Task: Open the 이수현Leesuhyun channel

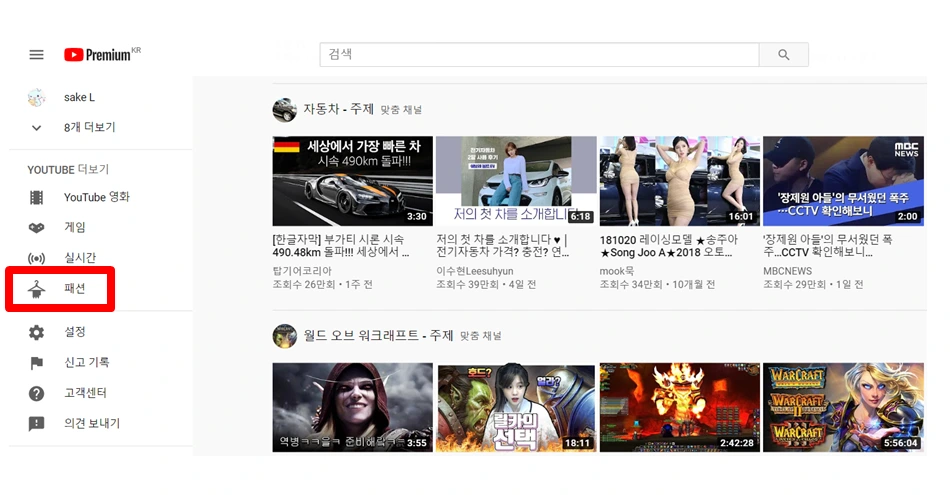Action: tap(474, 271)
